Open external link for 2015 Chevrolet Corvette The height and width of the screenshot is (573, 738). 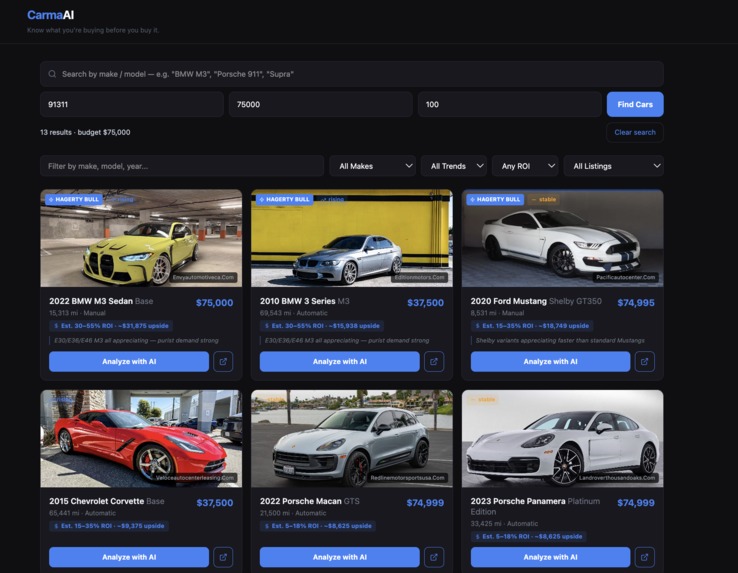coord(223,557)
